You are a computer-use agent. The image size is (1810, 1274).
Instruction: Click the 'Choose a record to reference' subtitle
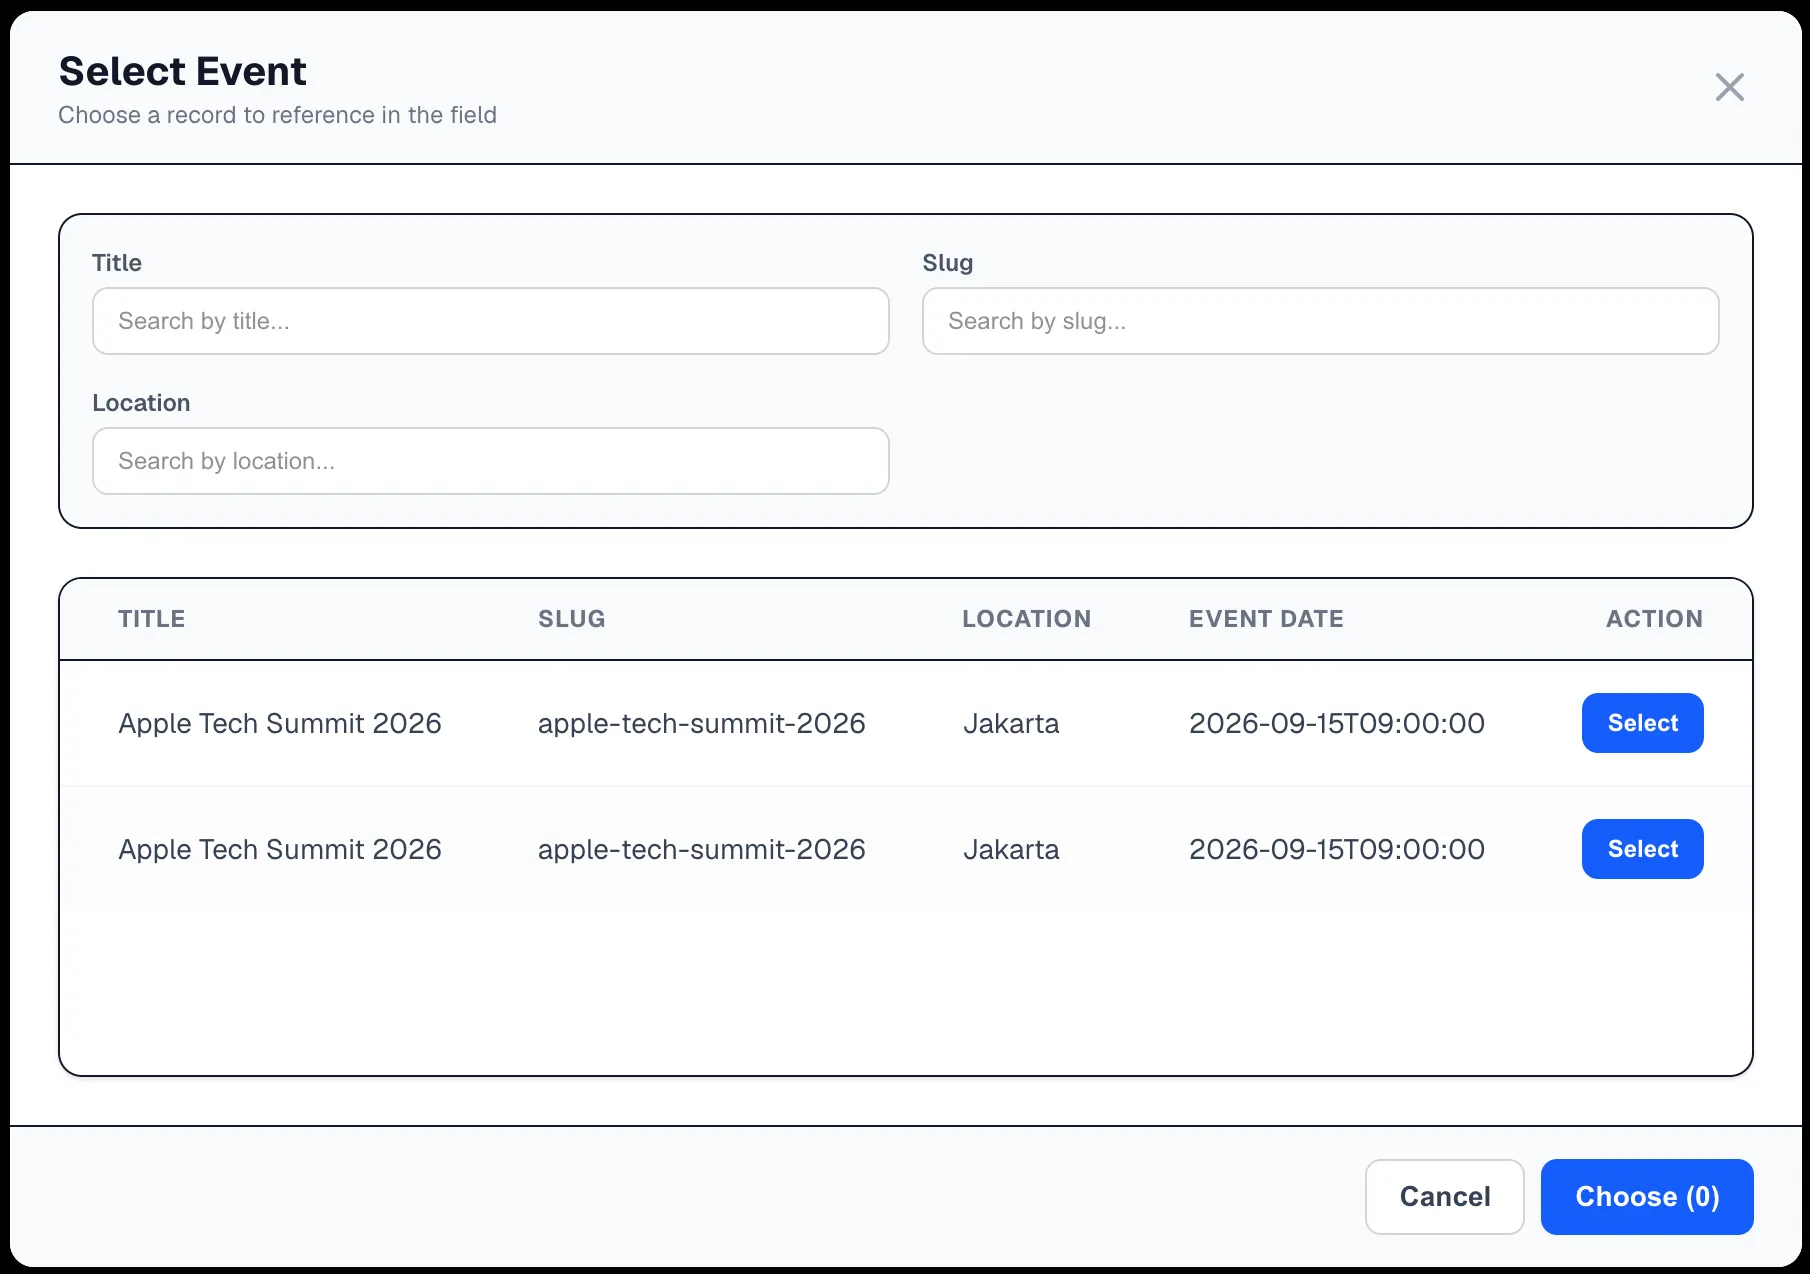(278, 115)
